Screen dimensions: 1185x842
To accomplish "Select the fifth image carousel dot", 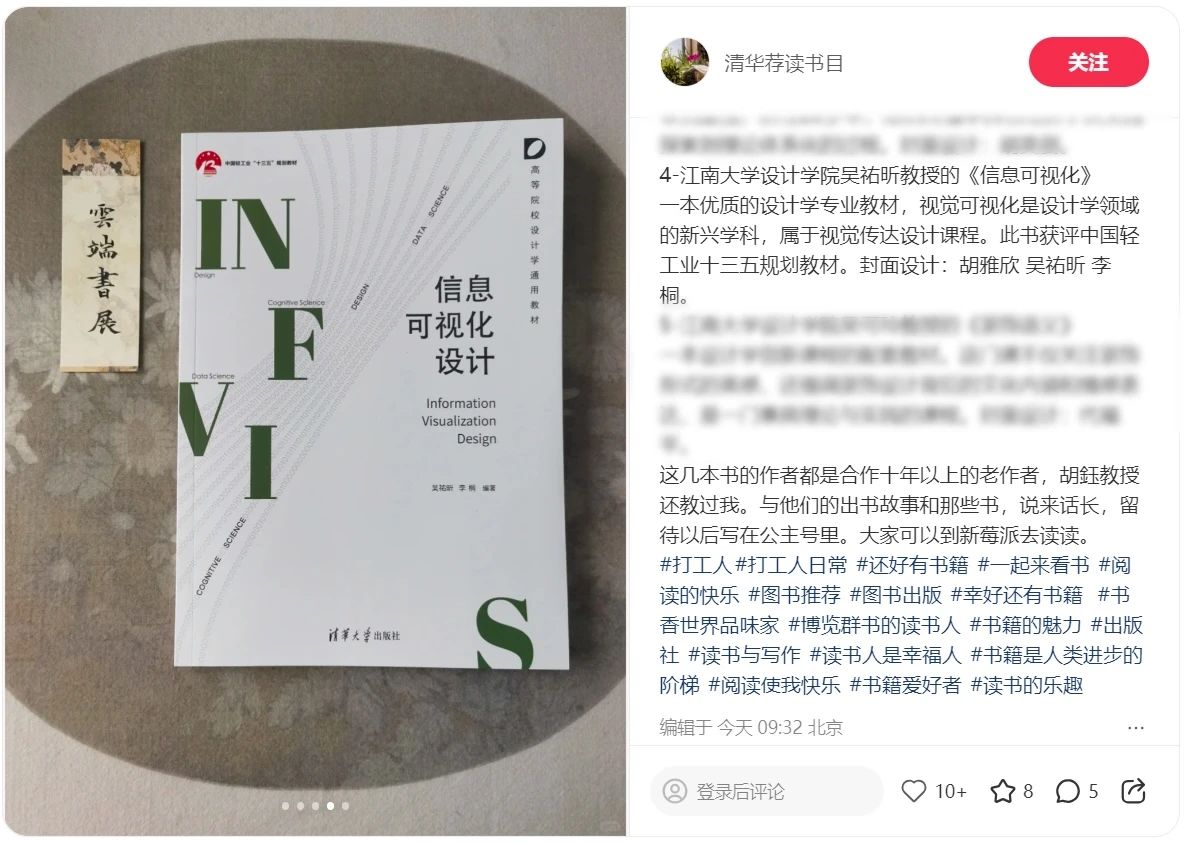I will pyautogui.click(x=345, y=806).
